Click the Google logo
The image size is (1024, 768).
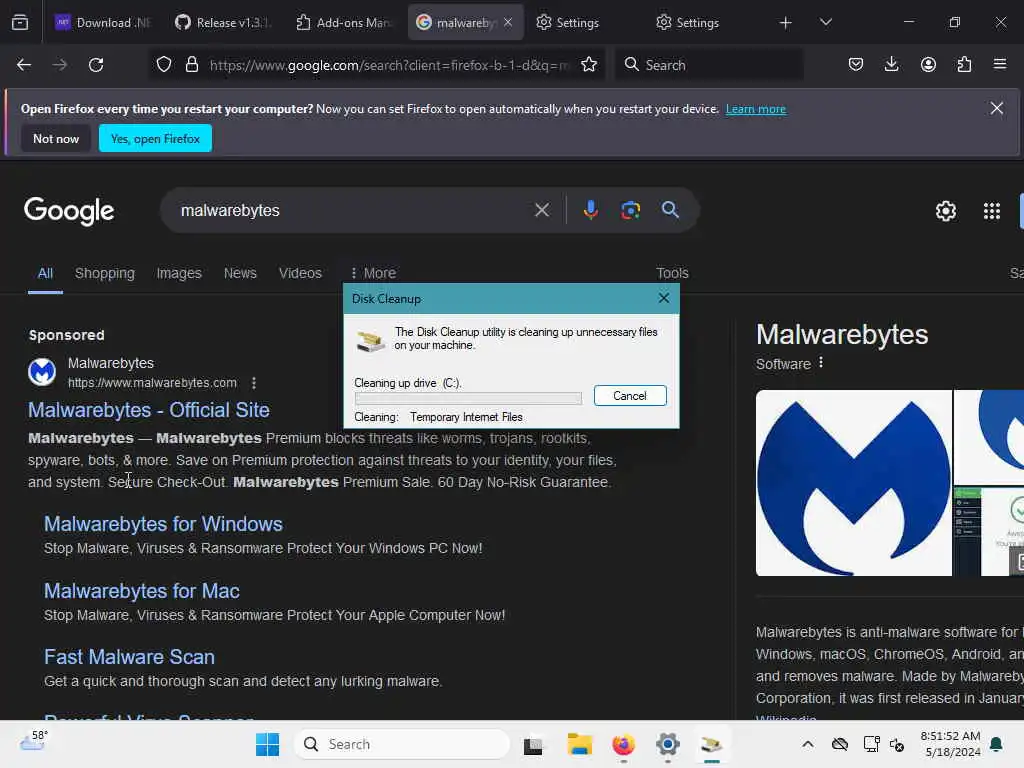pos(69,211)
